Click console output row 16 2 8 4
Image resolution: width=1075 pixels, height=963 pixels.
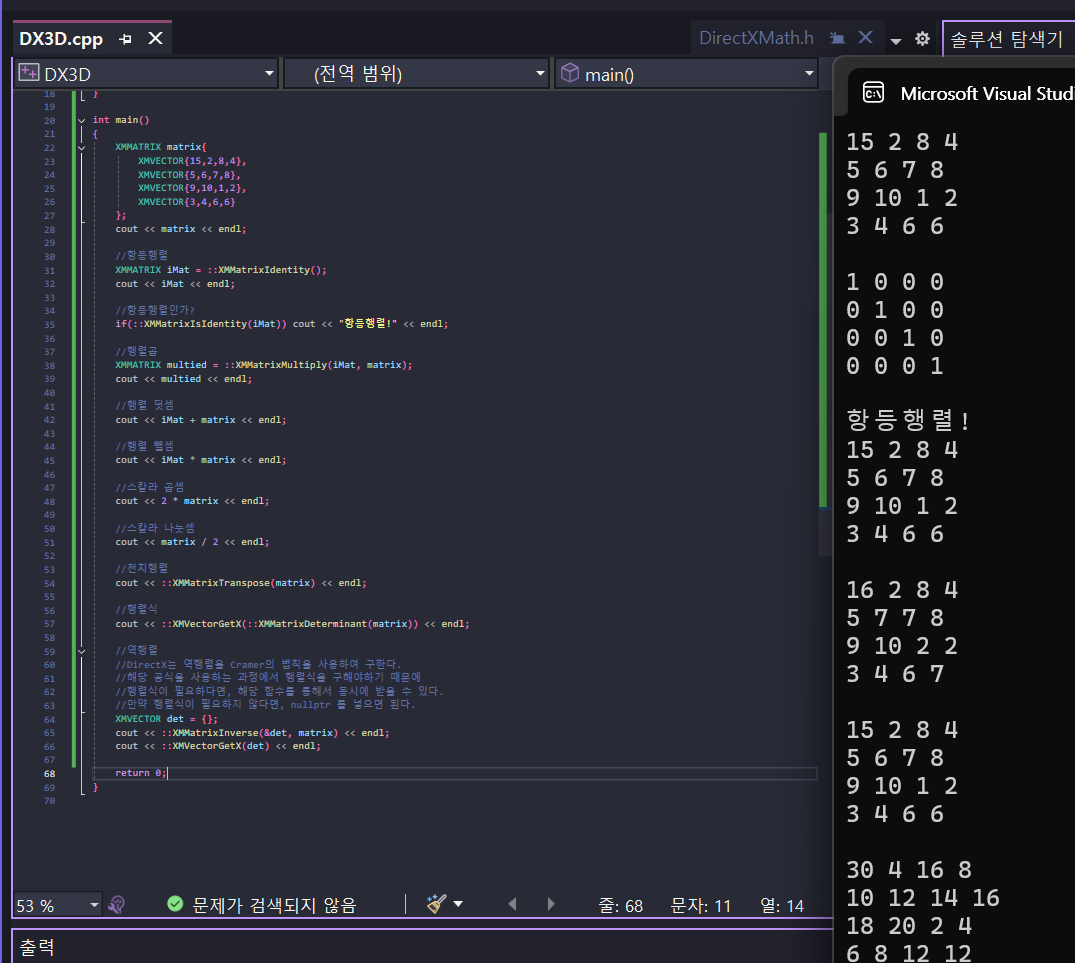[902, 589]
